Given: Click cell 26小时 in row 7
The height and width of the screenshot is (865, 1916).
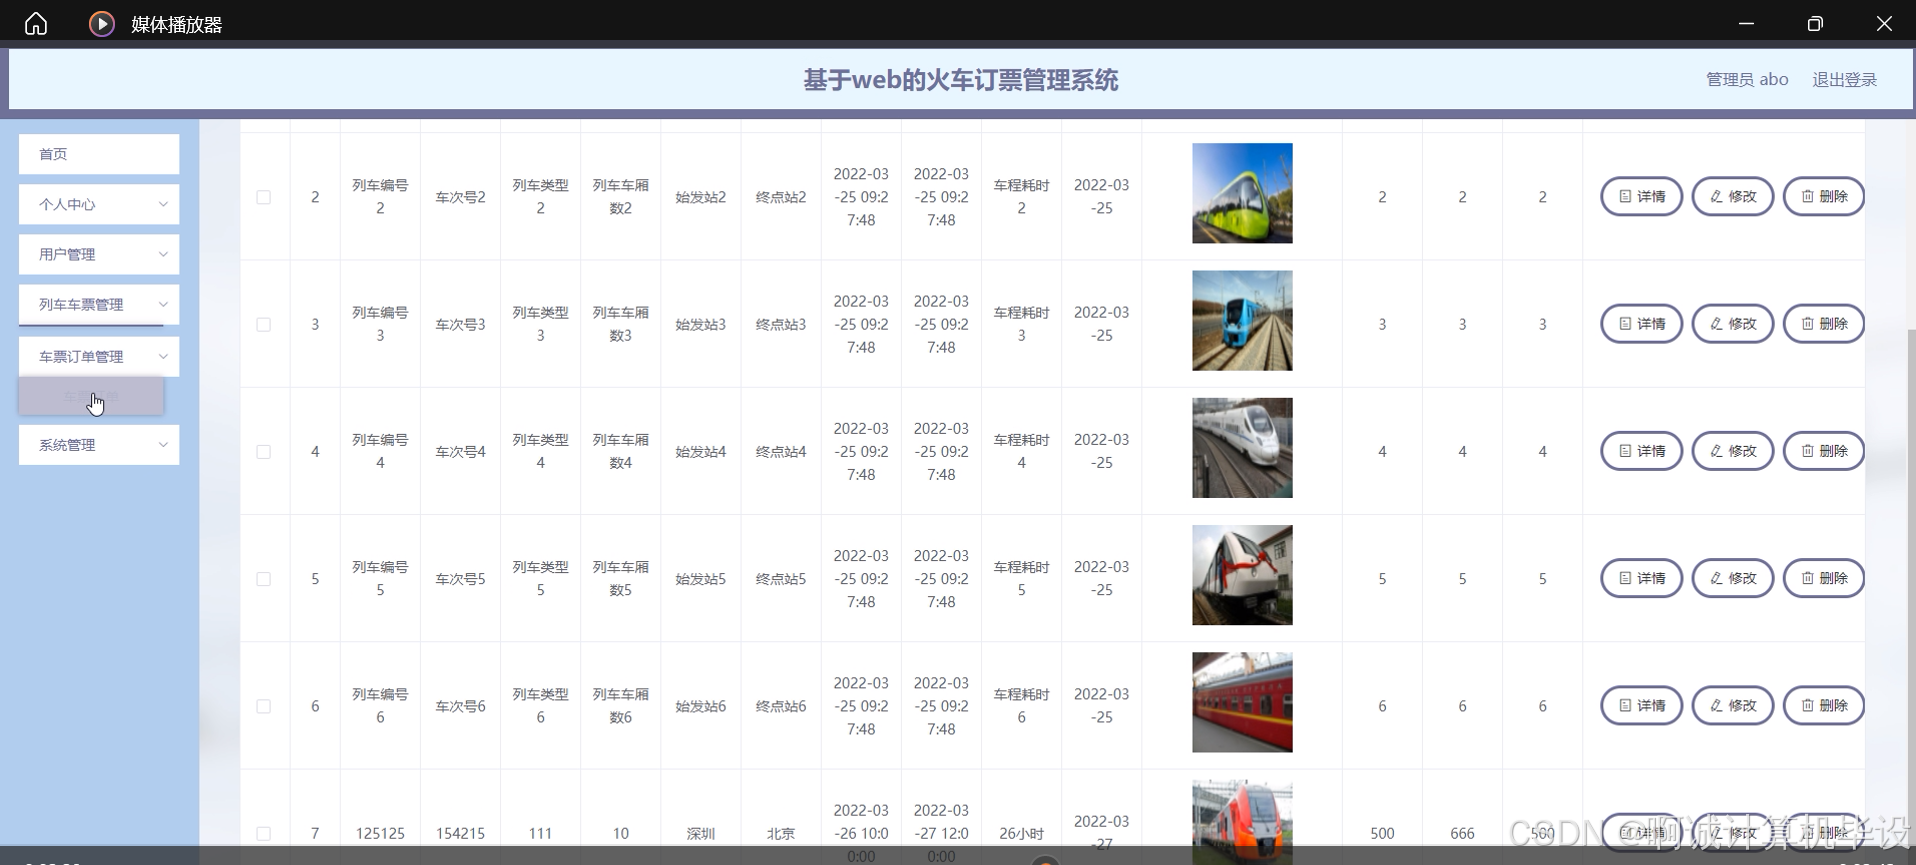Looking at the screenshot, I should click(1021, 833).
